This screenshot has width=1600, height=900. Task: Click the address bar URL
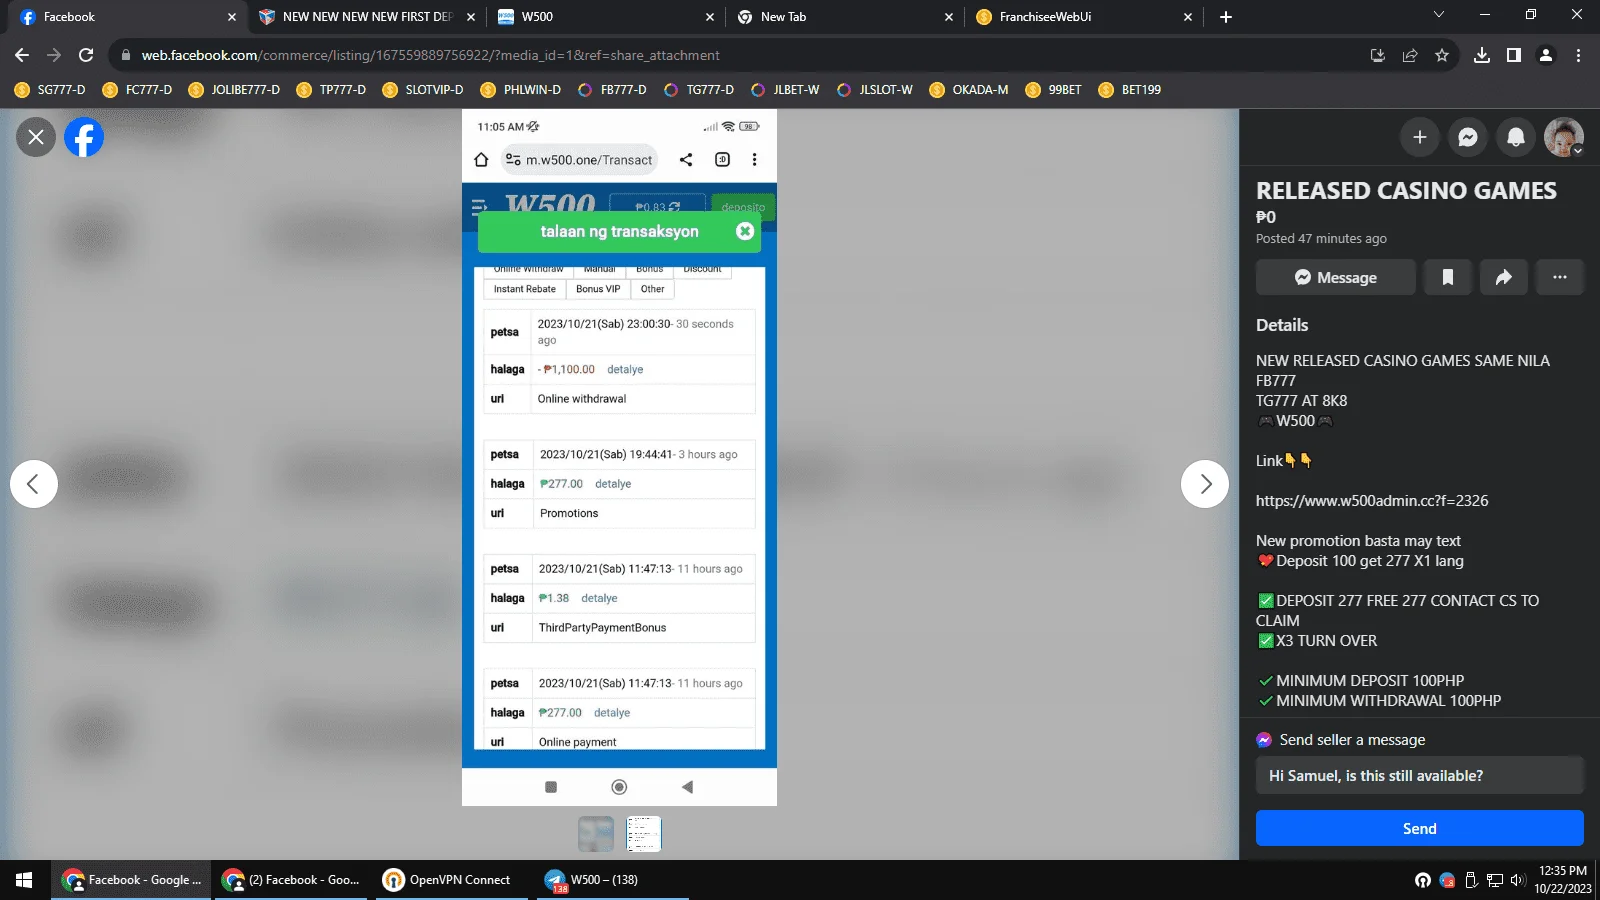[x=430, y=55]
